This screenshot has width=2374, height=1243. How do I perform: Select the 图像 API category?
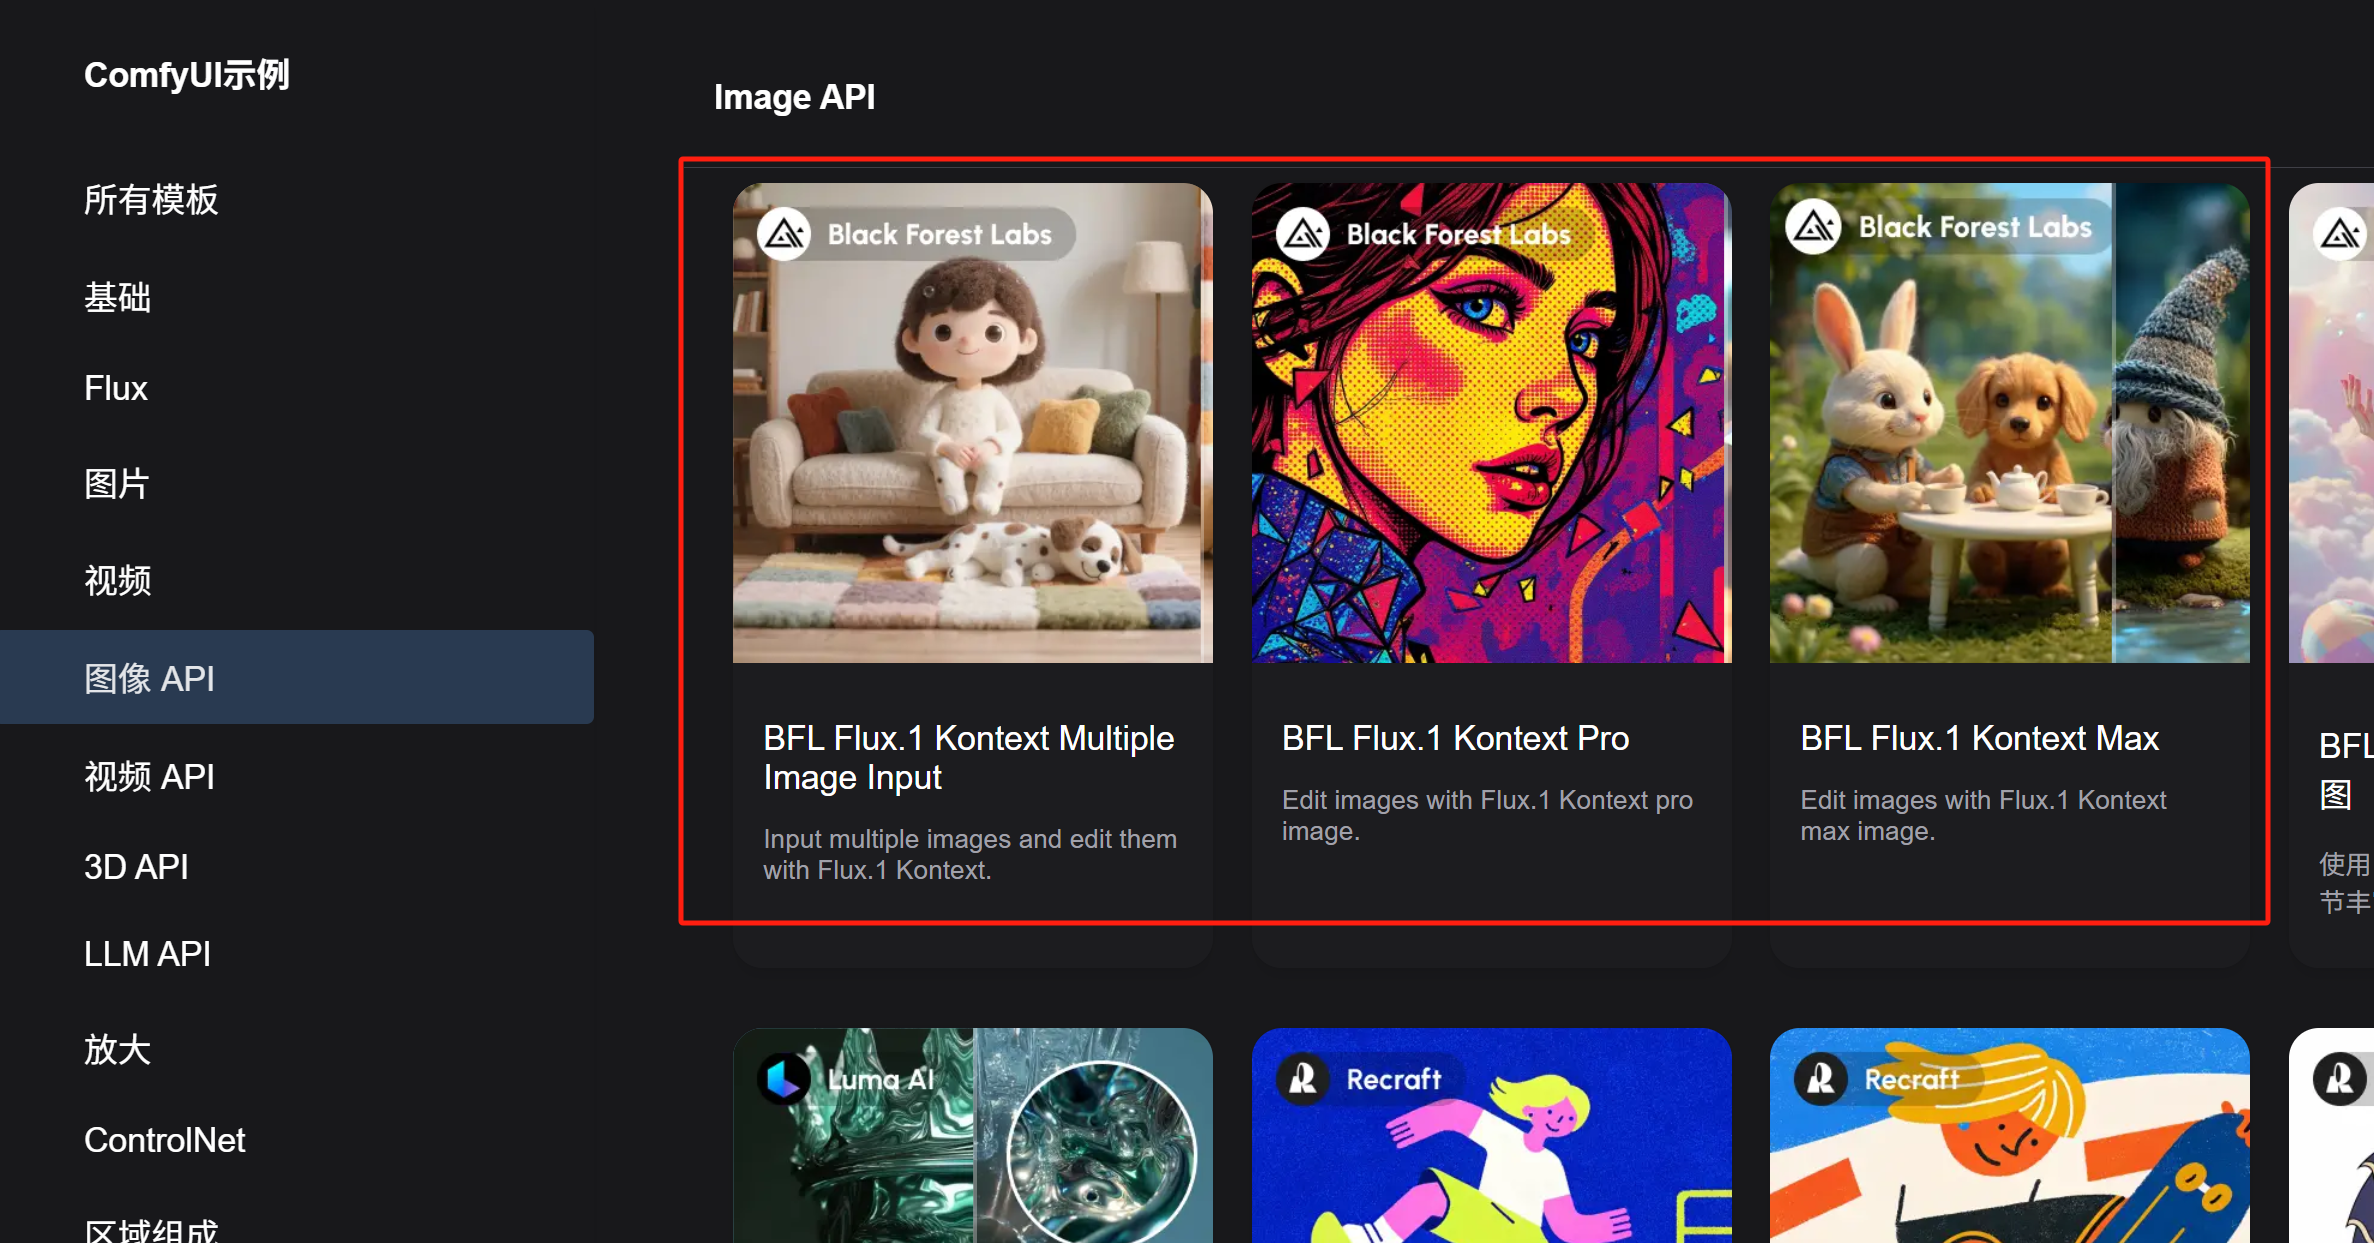[x=150, y=678]
